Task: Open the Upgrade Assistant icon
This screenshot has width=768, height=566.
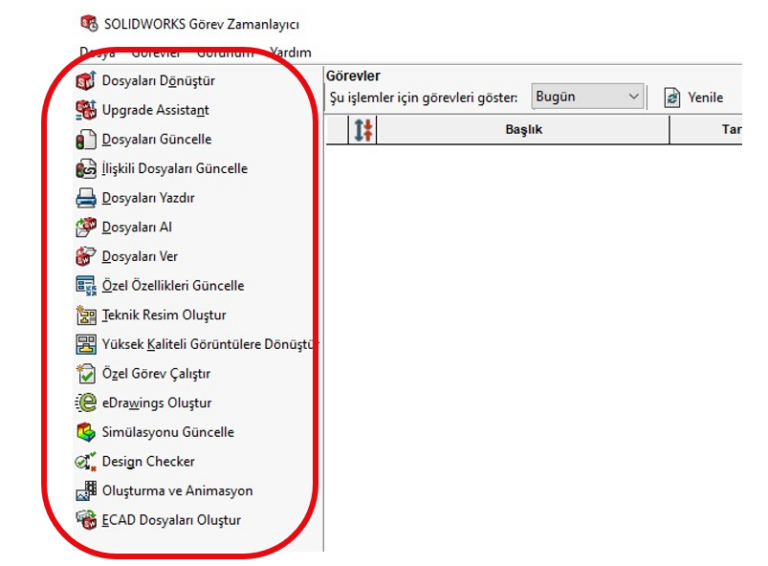Action: pyautogui.click(x=86, y=110)
